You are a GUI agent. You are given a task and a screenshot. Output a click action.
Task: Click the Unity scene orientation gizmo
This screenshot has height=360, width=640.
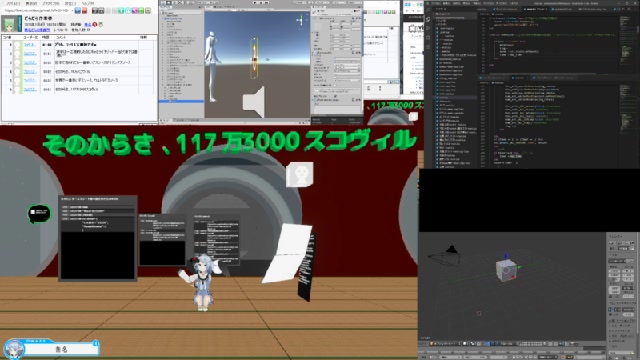coord(300,20)
